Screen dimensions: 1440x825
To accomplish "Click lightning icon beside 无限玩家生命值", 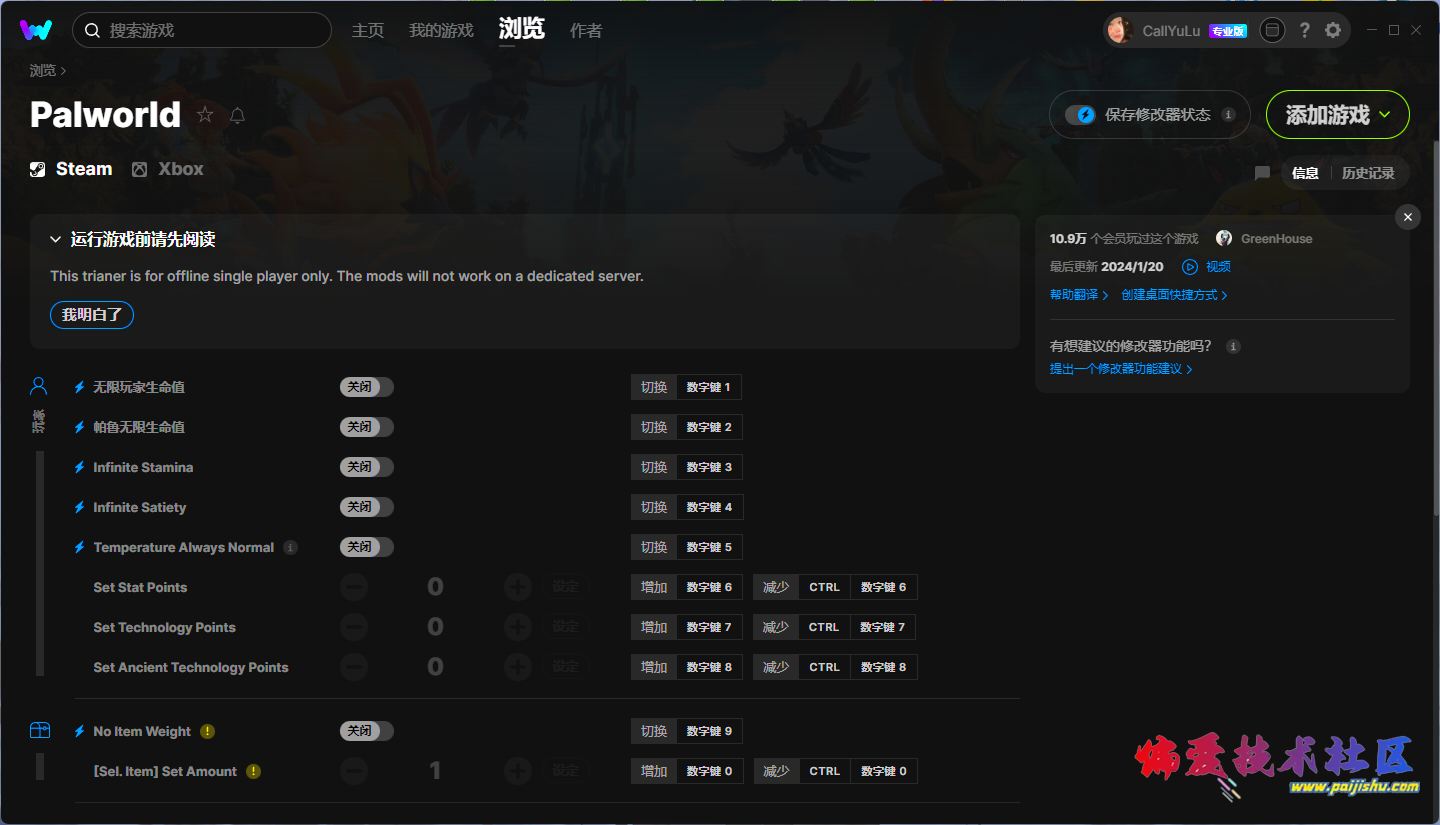I will point(80,387).
